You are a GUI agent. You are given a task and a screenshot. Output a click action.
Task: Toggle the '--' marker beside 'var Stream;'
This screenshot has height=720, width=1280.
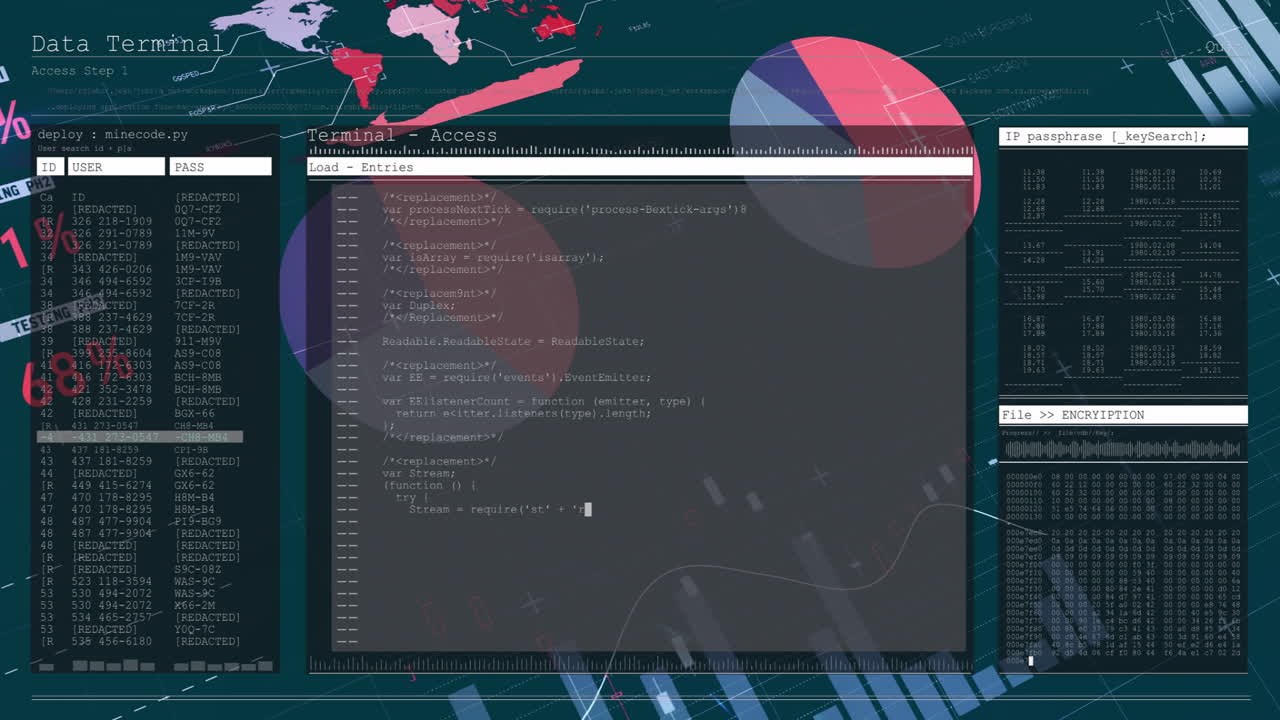(x=347, y=473)
